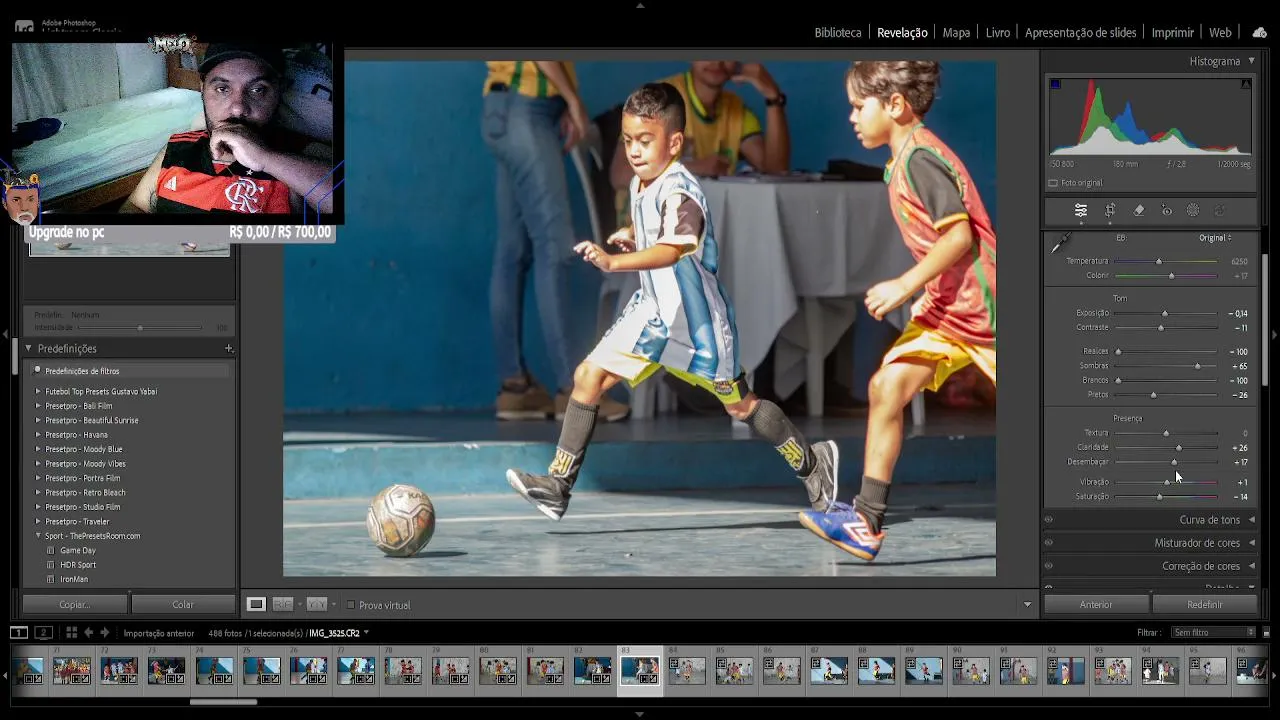Collapse Sport - ThePresetsRoom.com preset folder
The image size is (1280, 720).
coord(38,536)
